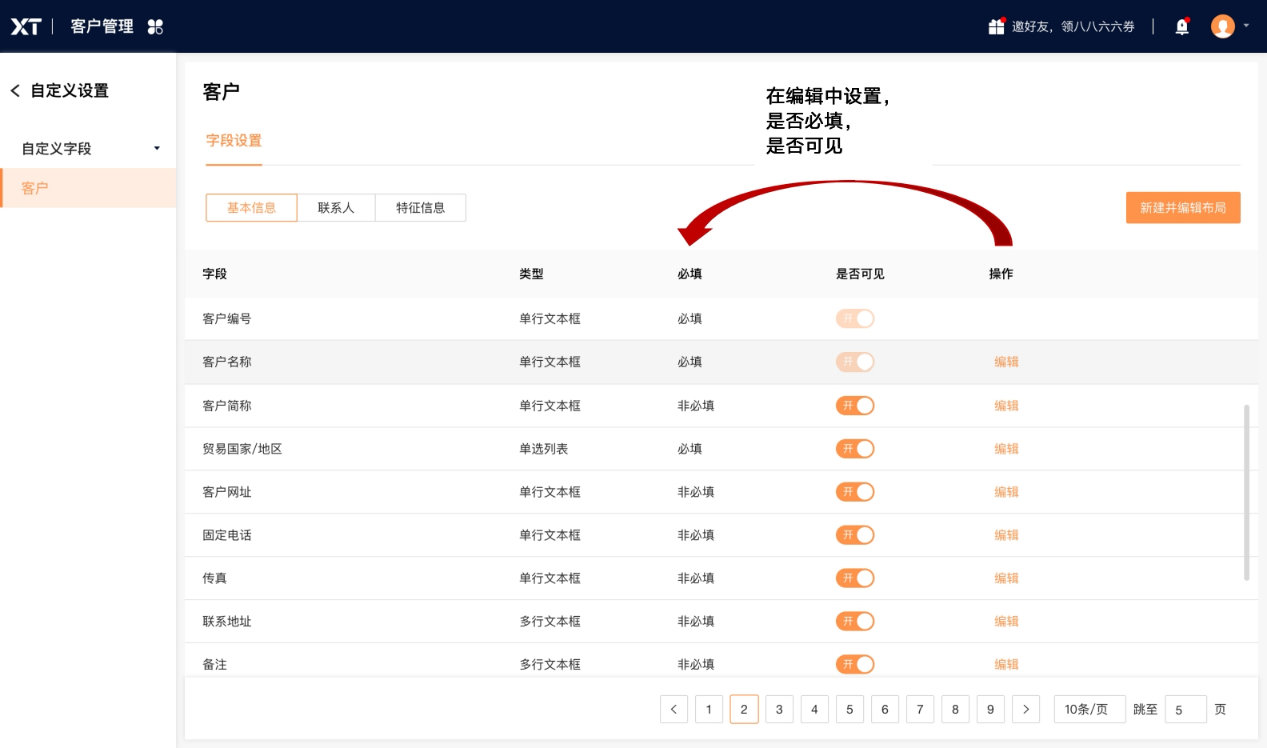This screenshot has height=748, width=1267.
Task: Click the 新建并编辑布局 button
Action: point(1183,207)
